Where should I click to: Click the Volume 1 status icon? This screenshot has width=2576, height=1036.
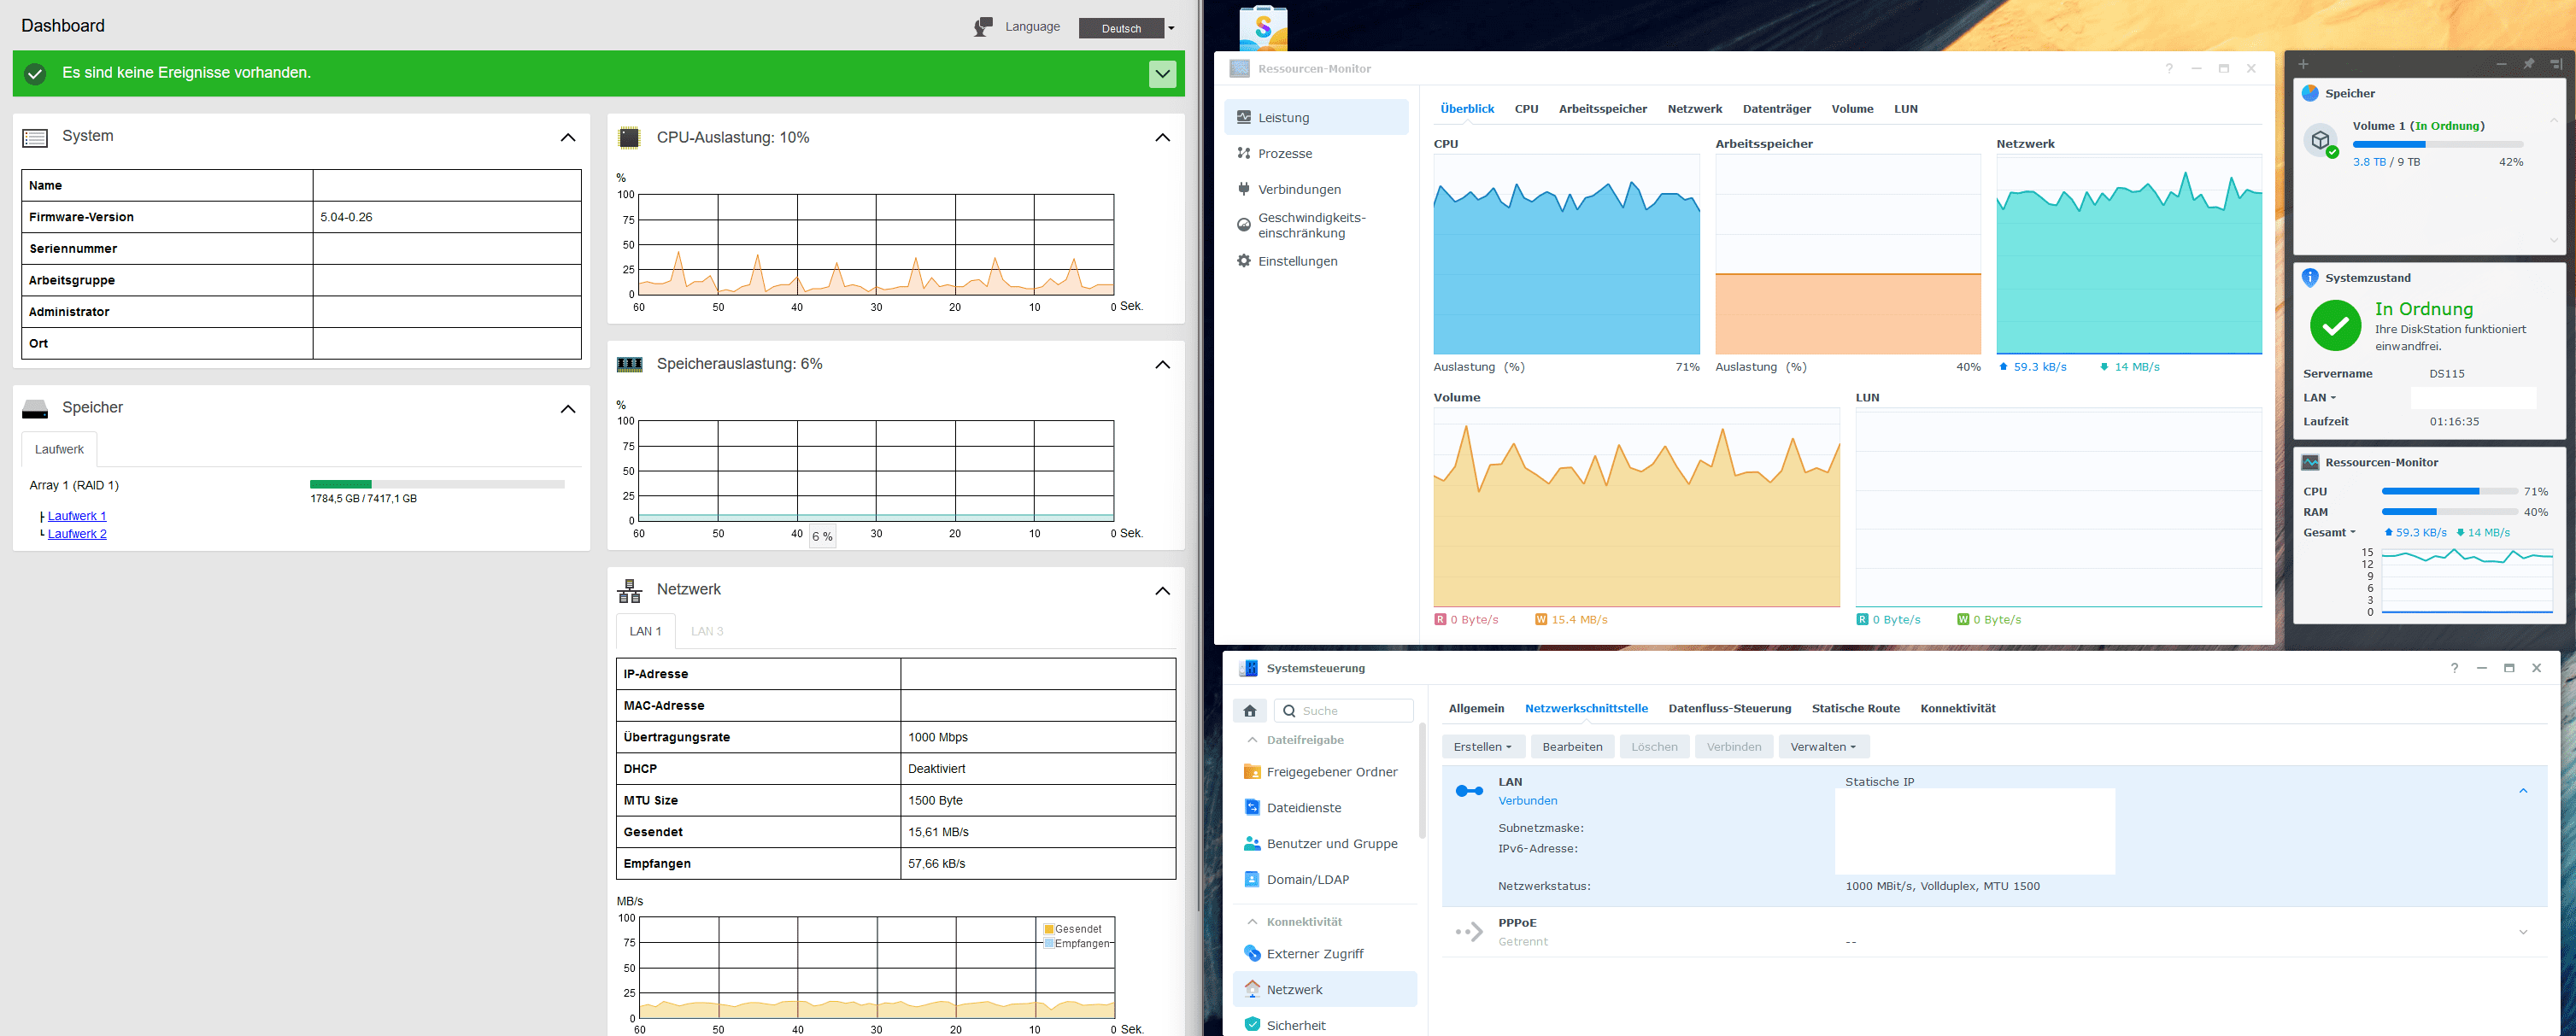[2321, 141]
